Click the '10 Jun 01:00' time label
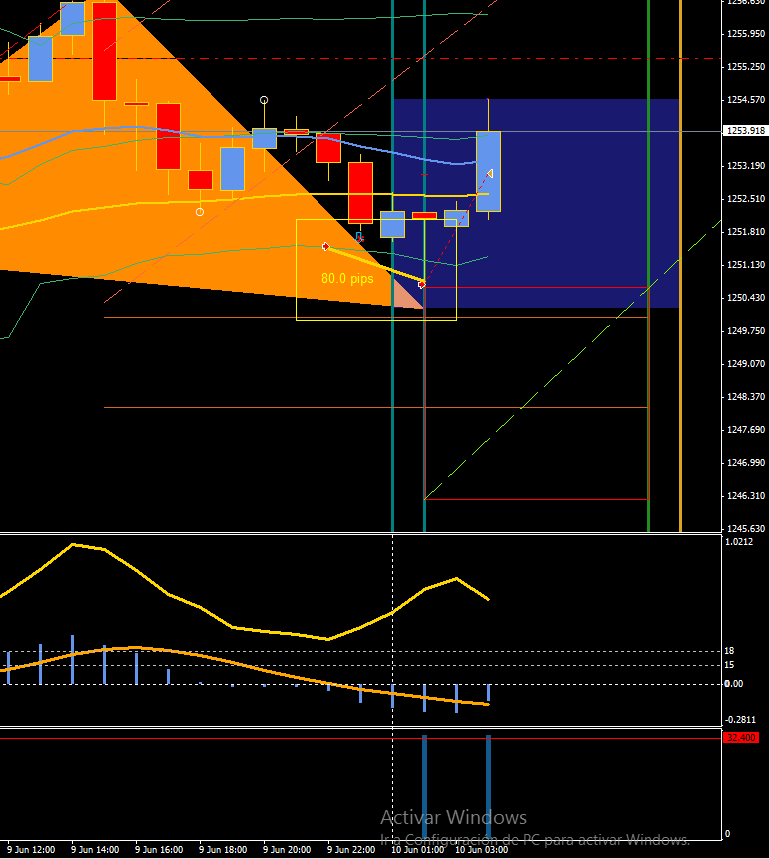Image resolution: width=770 pixels, height=859 pixels. 417,850
